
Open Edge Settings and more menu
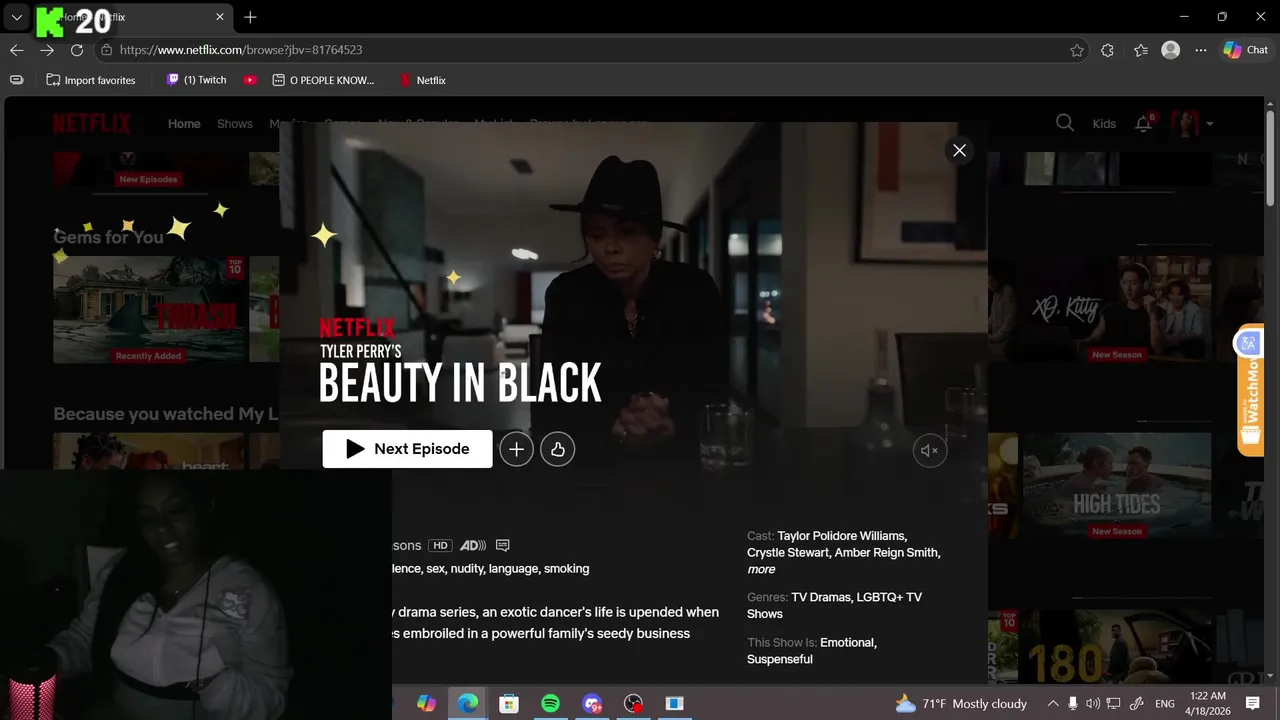point(1201,50)
